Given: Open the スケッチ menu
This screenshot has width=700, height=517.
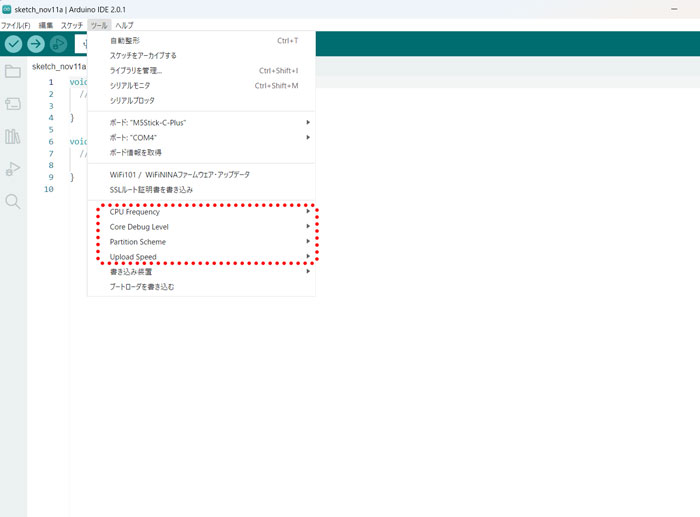Looking at the screenshot, I should pyautogui.click(x=72, y=25).
